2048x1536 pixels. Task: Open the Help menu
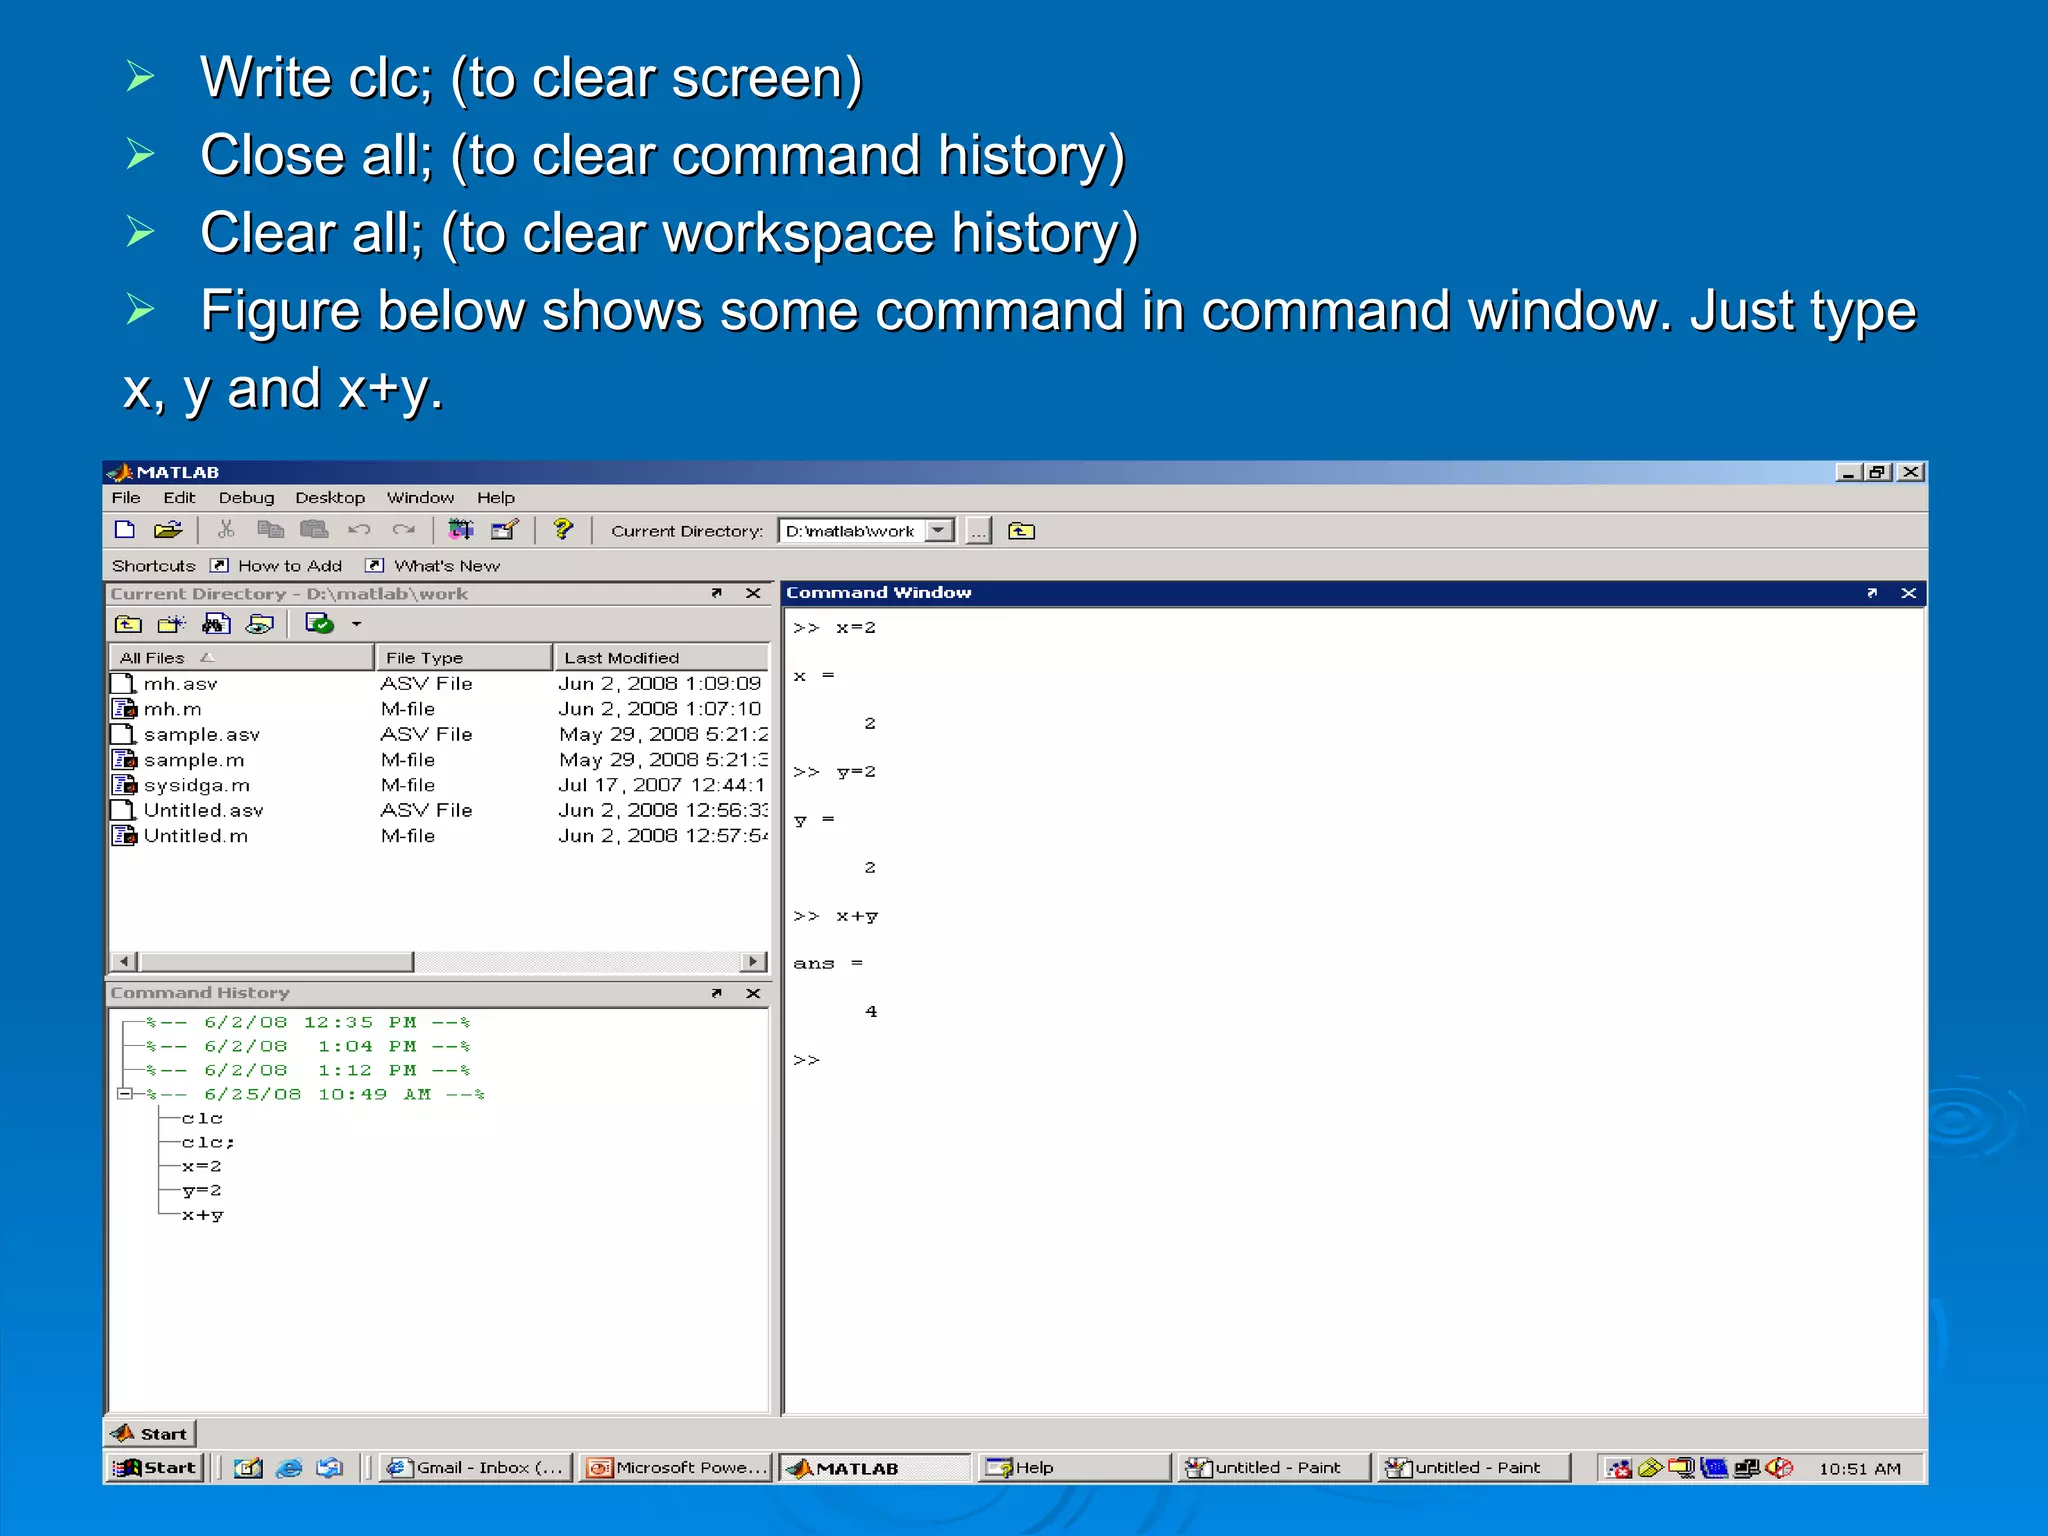[x=495, y=498]
